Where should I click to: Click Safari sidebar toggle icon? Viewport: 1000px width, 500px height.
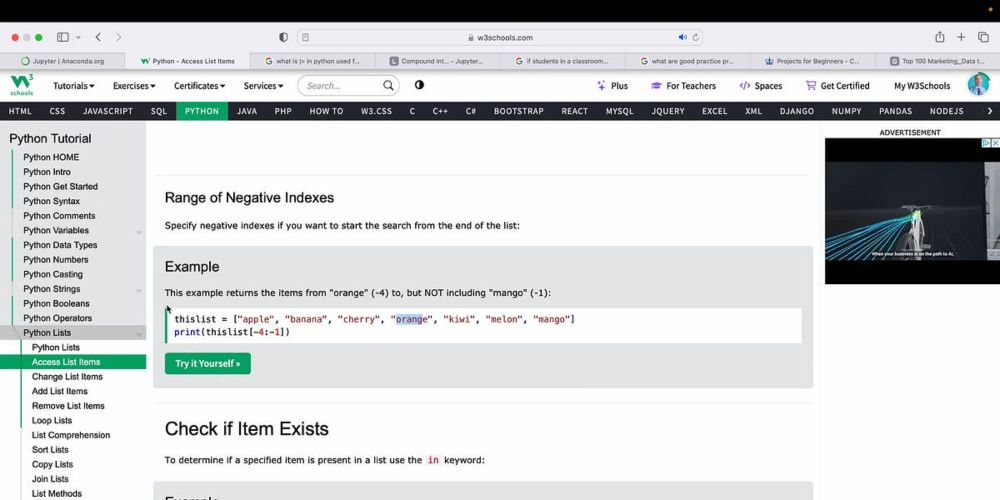[x=62, y=38]
